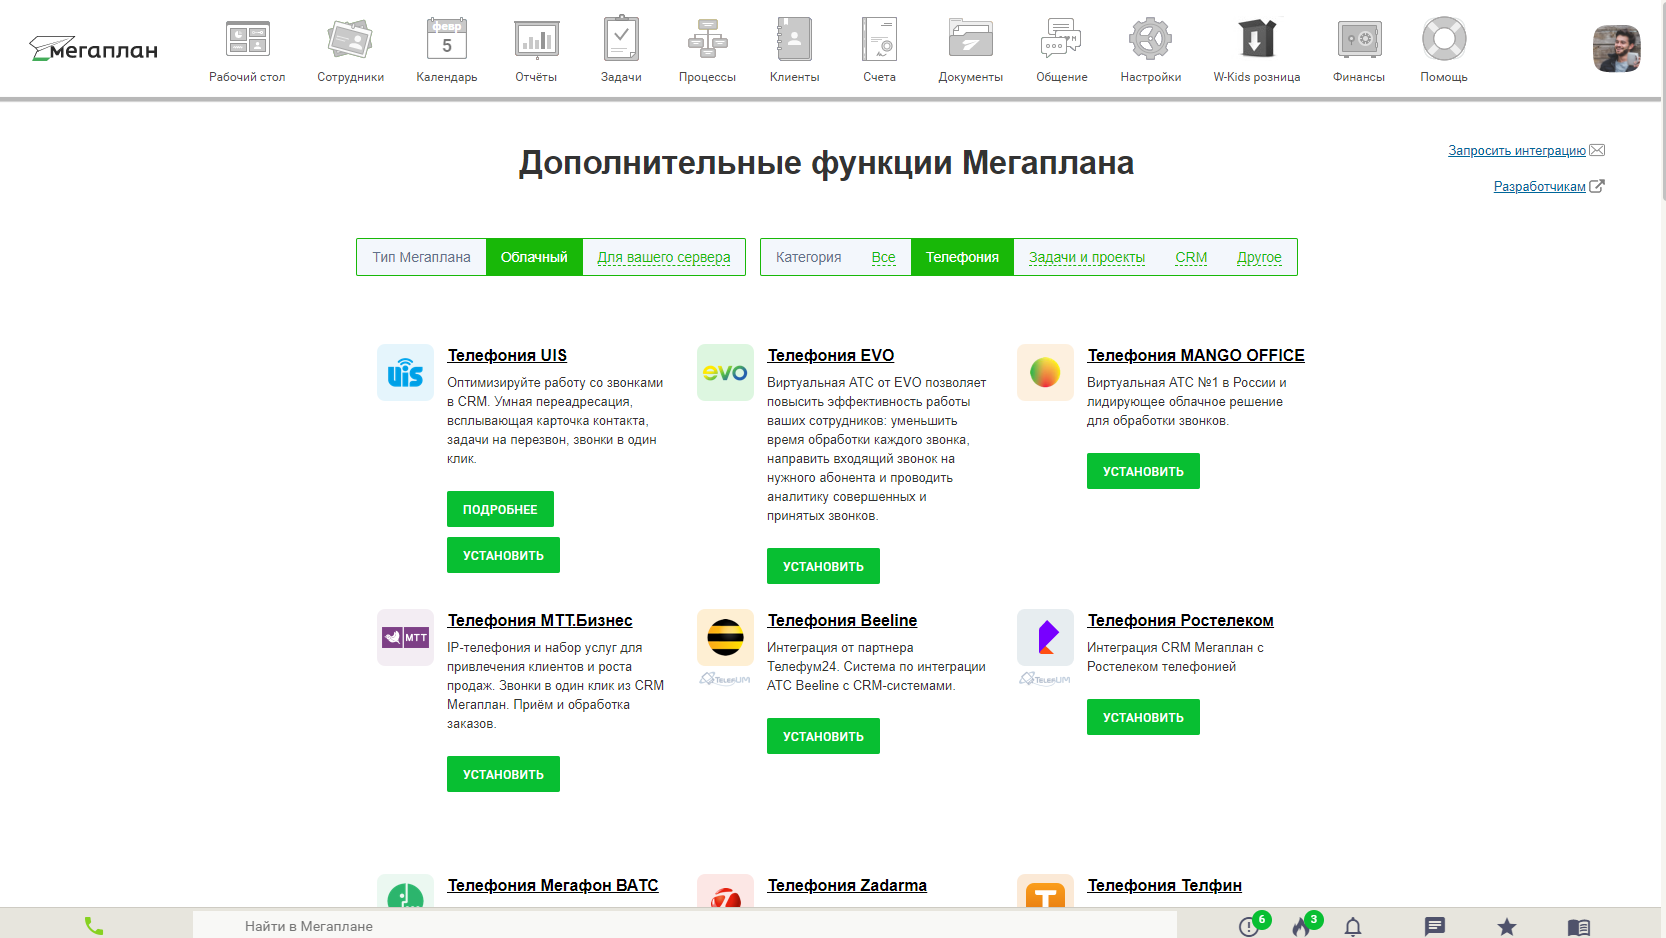Install Телефония МТТ.Бизнес
Image resolution: width=1666 pixels, height=938 pixels.
(503, 774)
